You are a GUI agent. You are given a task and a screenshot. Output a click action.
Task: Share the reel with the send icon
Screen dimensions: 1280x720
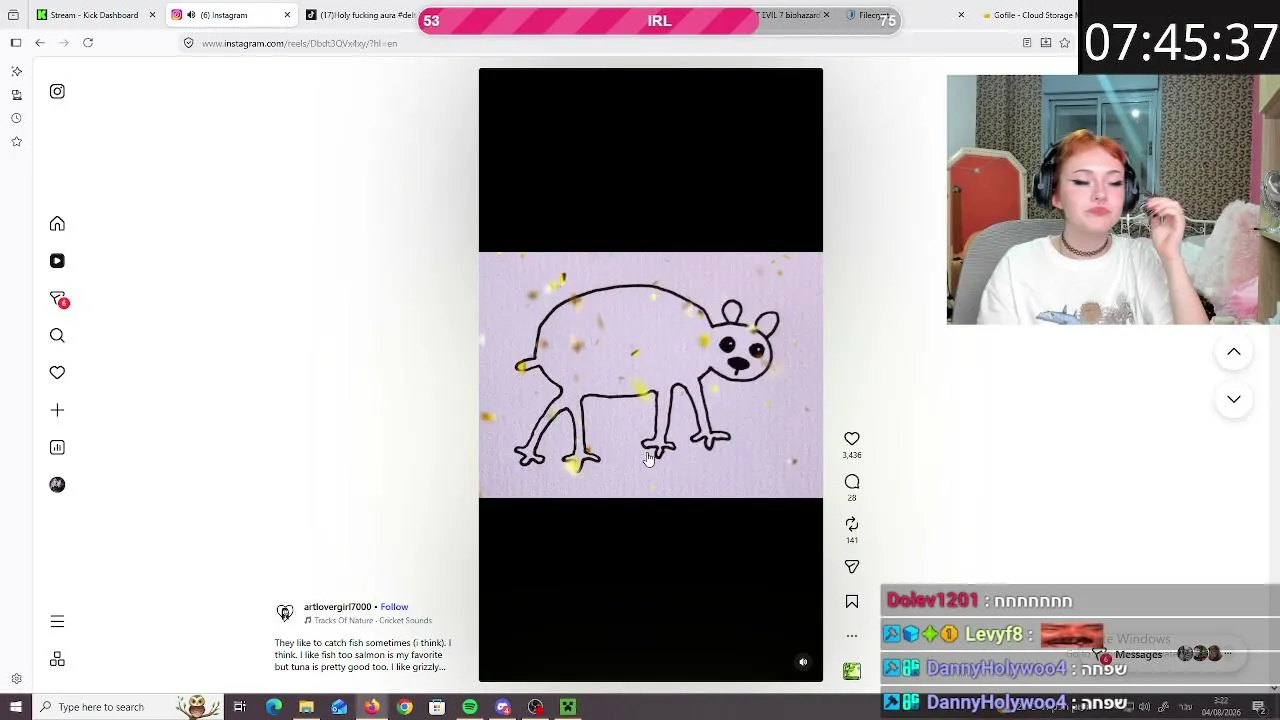pos(852,567)
